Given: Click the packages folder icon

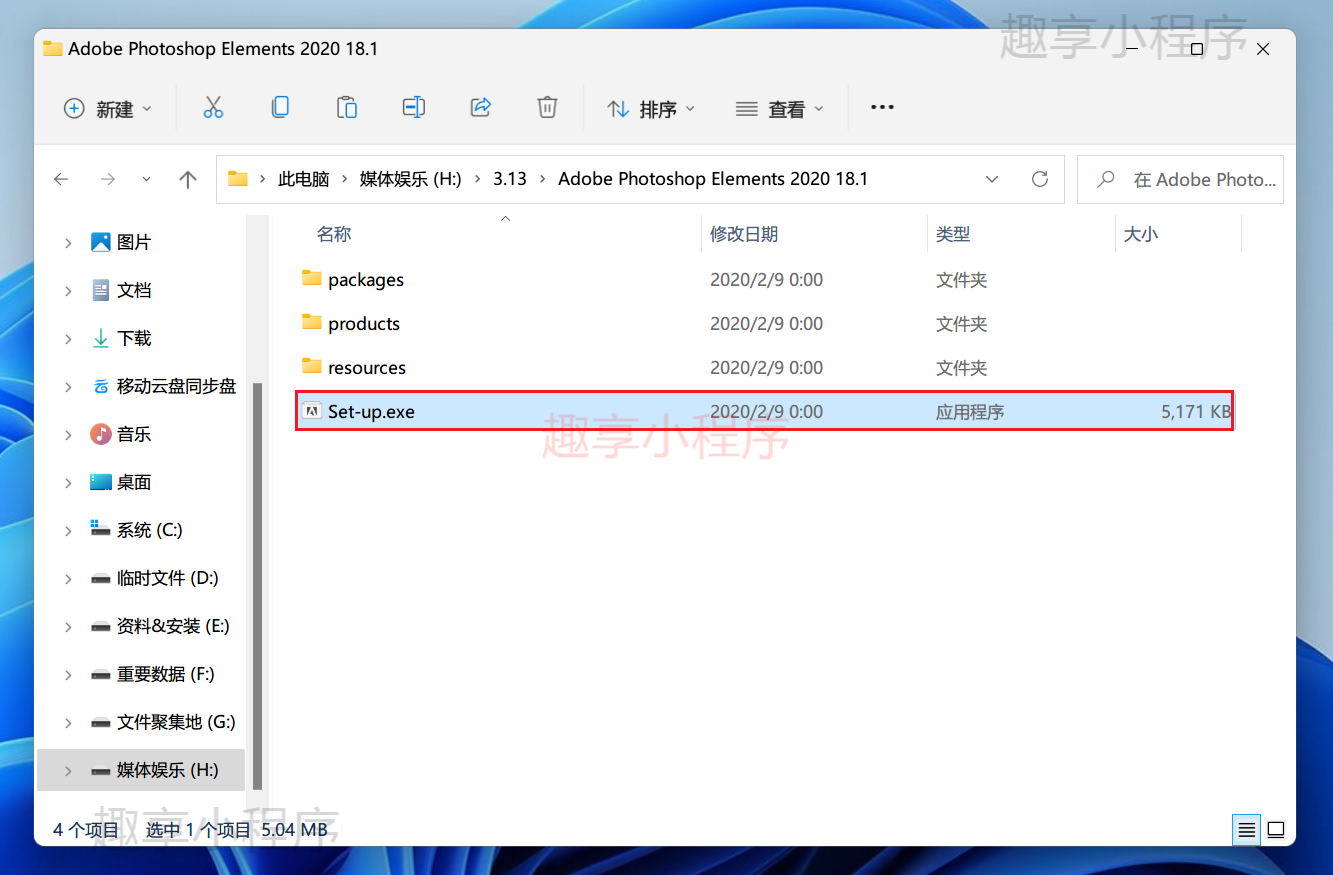Looking at the screenshot, I should pyautogui.click(x=311, y=279).
